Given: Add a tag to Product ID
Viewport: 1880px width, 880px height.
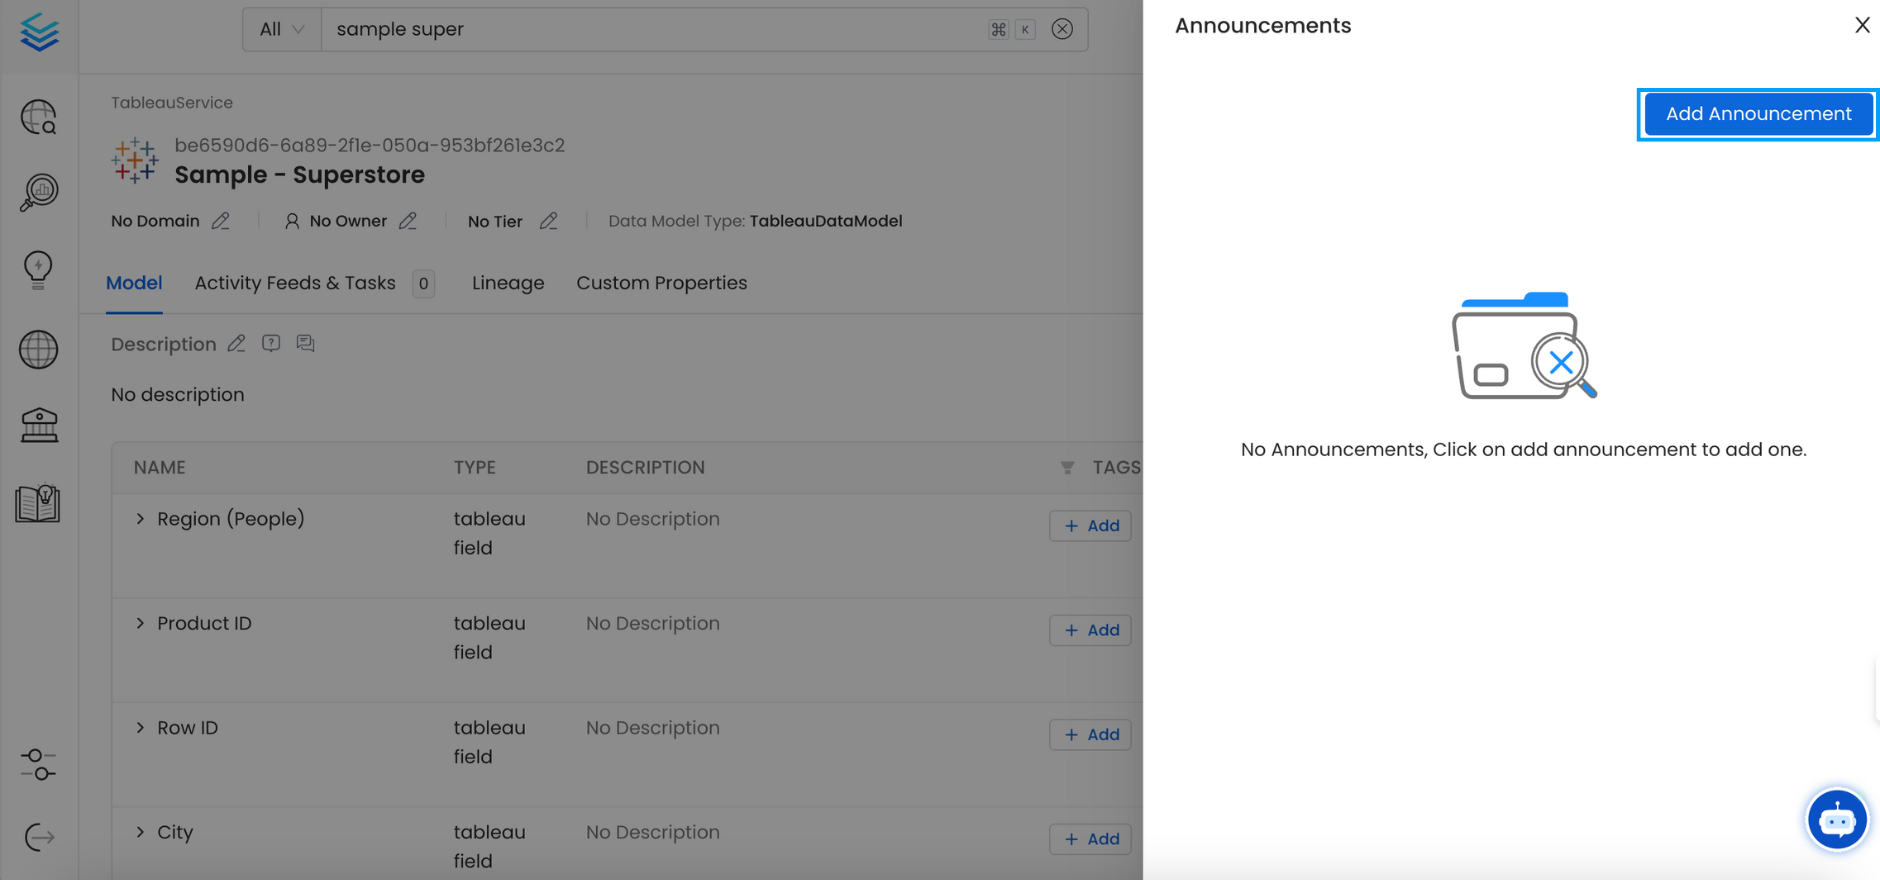Looking at the screenshot, I should (x=1090, y=630).
